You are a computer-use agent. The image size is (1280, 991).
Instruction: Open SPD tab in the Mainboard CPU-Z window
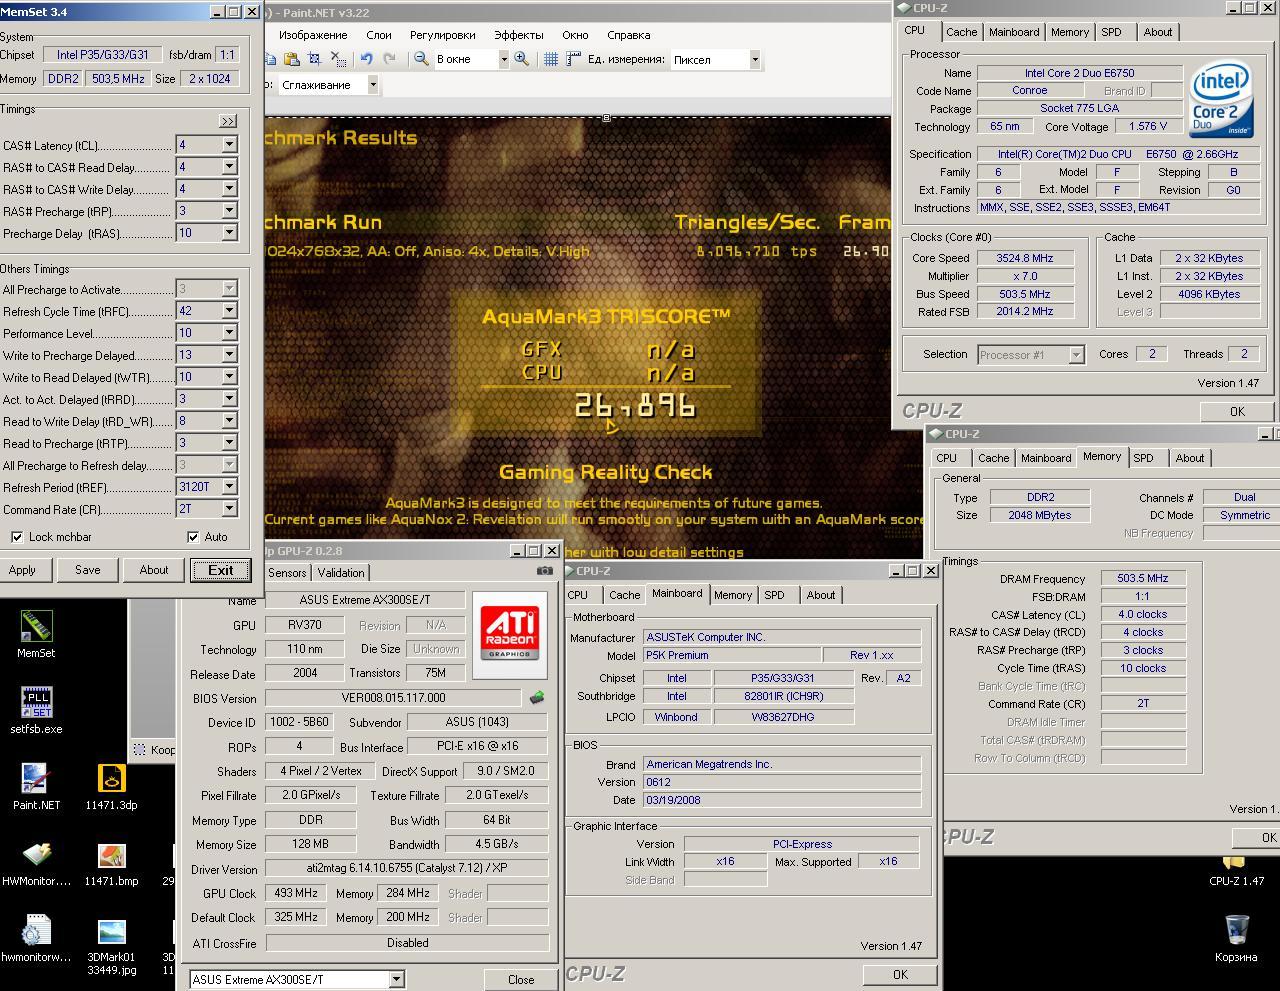774,595
